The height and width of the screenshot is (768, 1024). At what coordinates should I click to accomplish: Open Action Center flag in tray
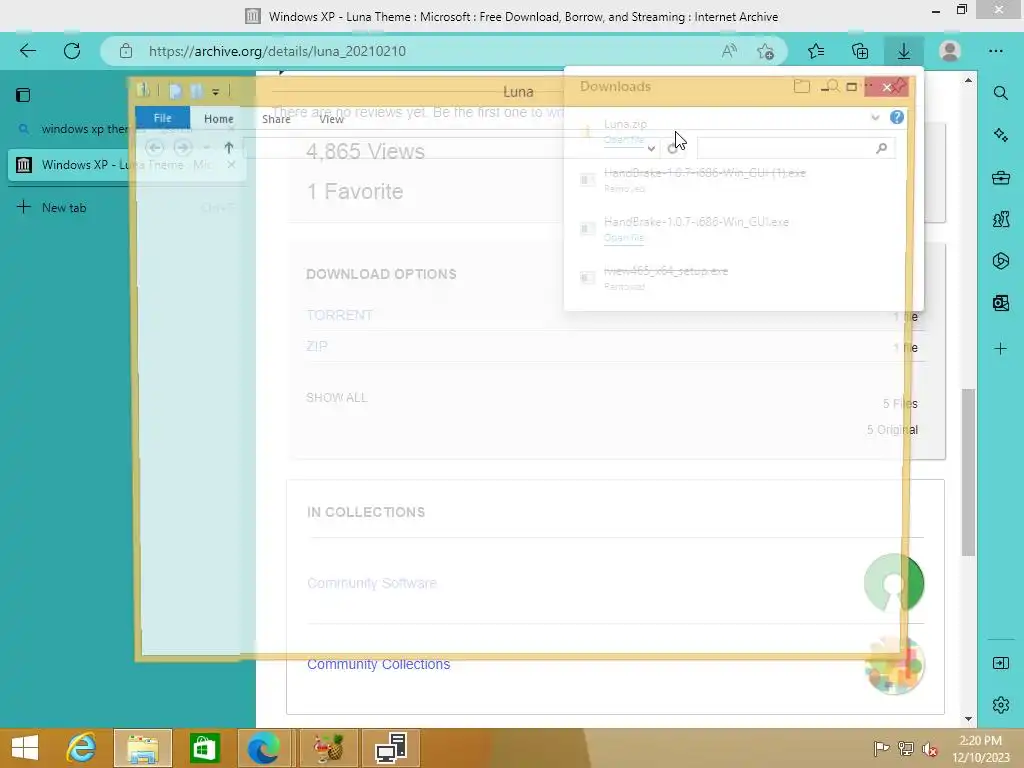(881, 748)
